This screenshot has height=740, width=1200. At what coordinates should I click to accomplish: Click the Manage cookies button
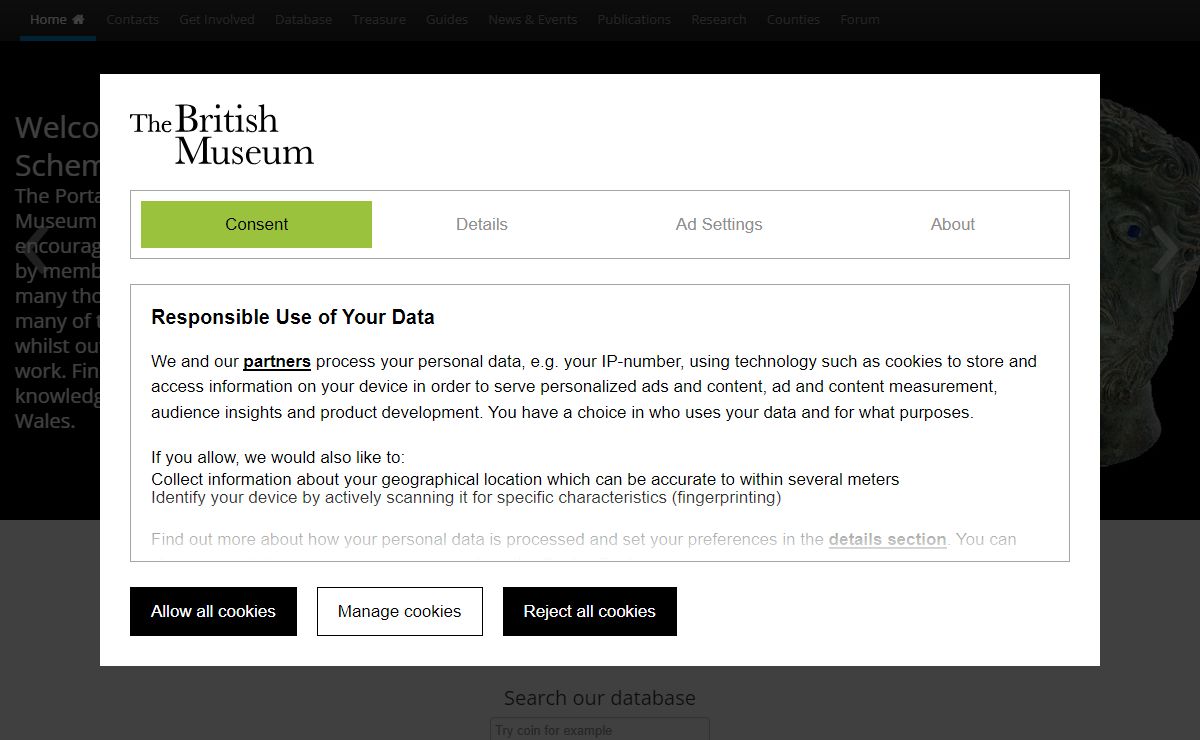pos(400,611)
